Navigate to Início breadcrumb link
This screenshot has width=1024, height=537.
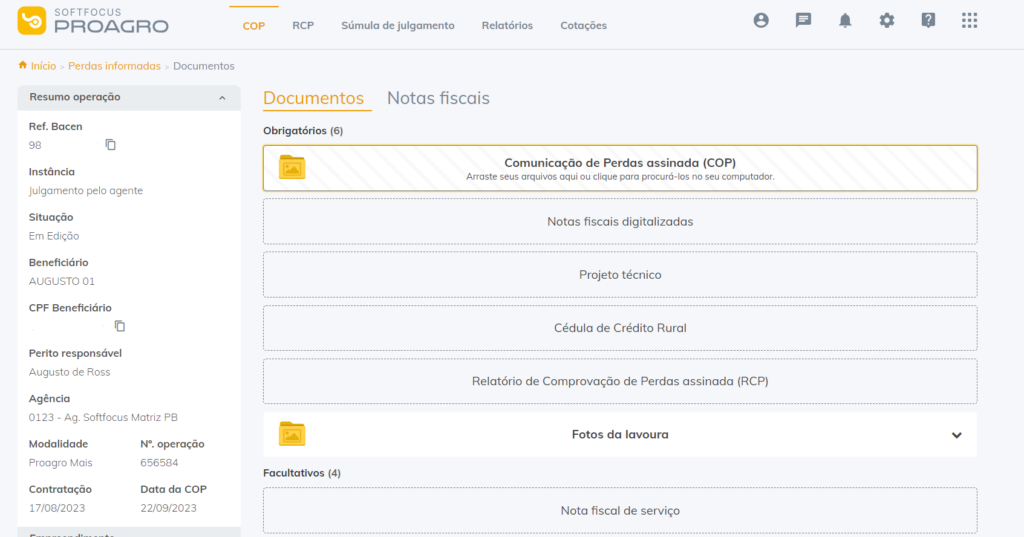click(x=42, y=66)
